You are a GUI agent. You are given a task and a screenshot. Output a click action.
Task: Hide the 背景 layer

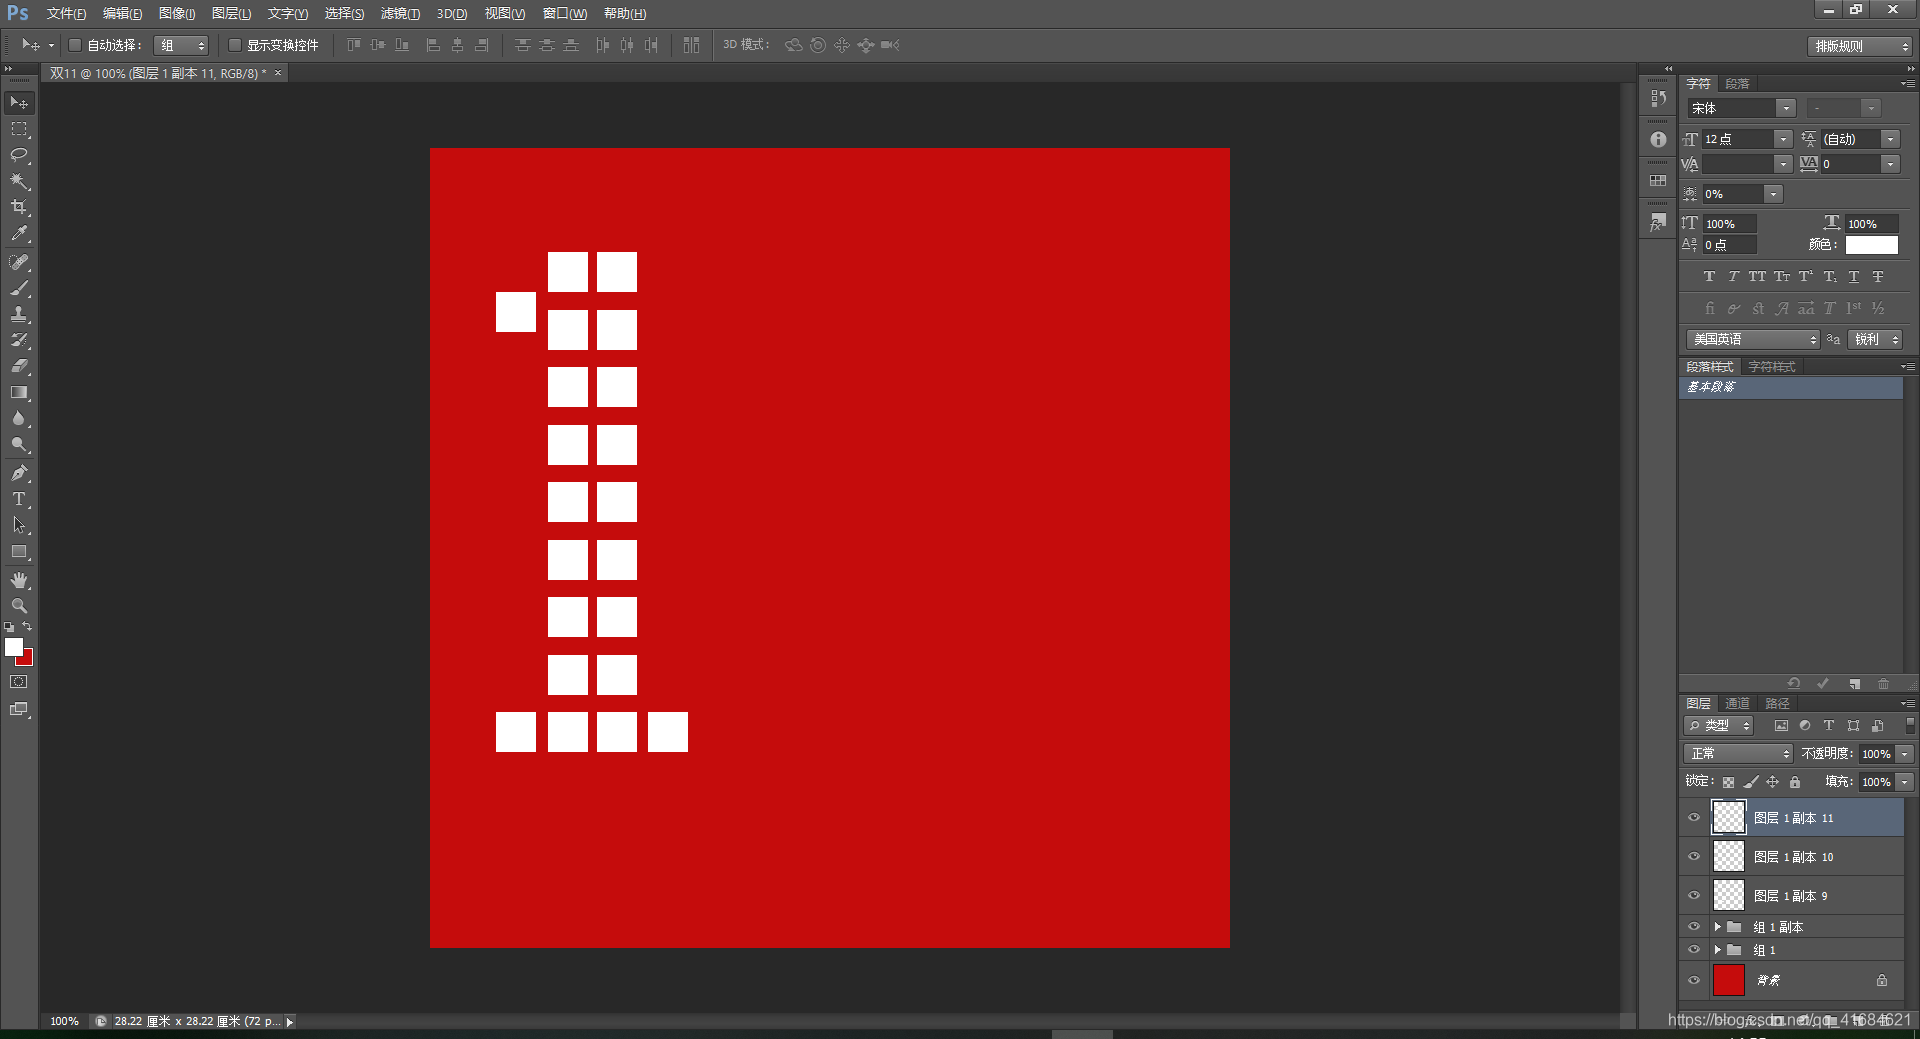click(1694, 980)
